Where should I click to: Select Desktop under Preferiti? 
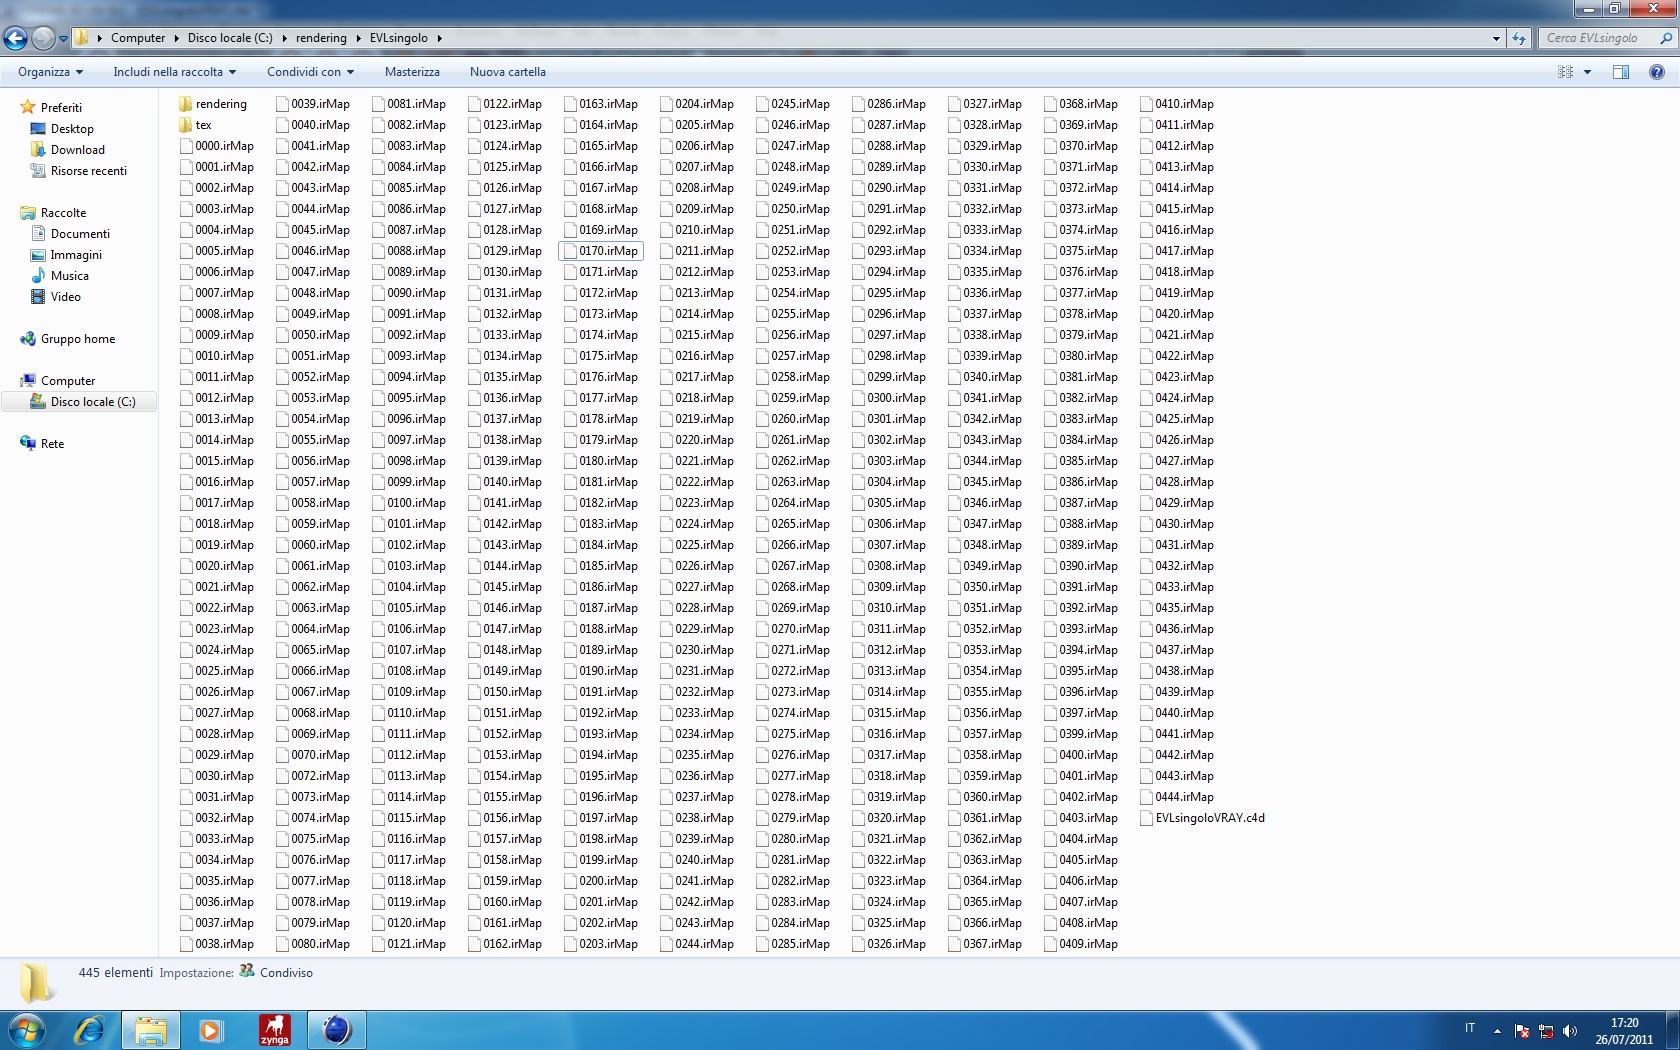pyautogui.click(x=72, y=129)
